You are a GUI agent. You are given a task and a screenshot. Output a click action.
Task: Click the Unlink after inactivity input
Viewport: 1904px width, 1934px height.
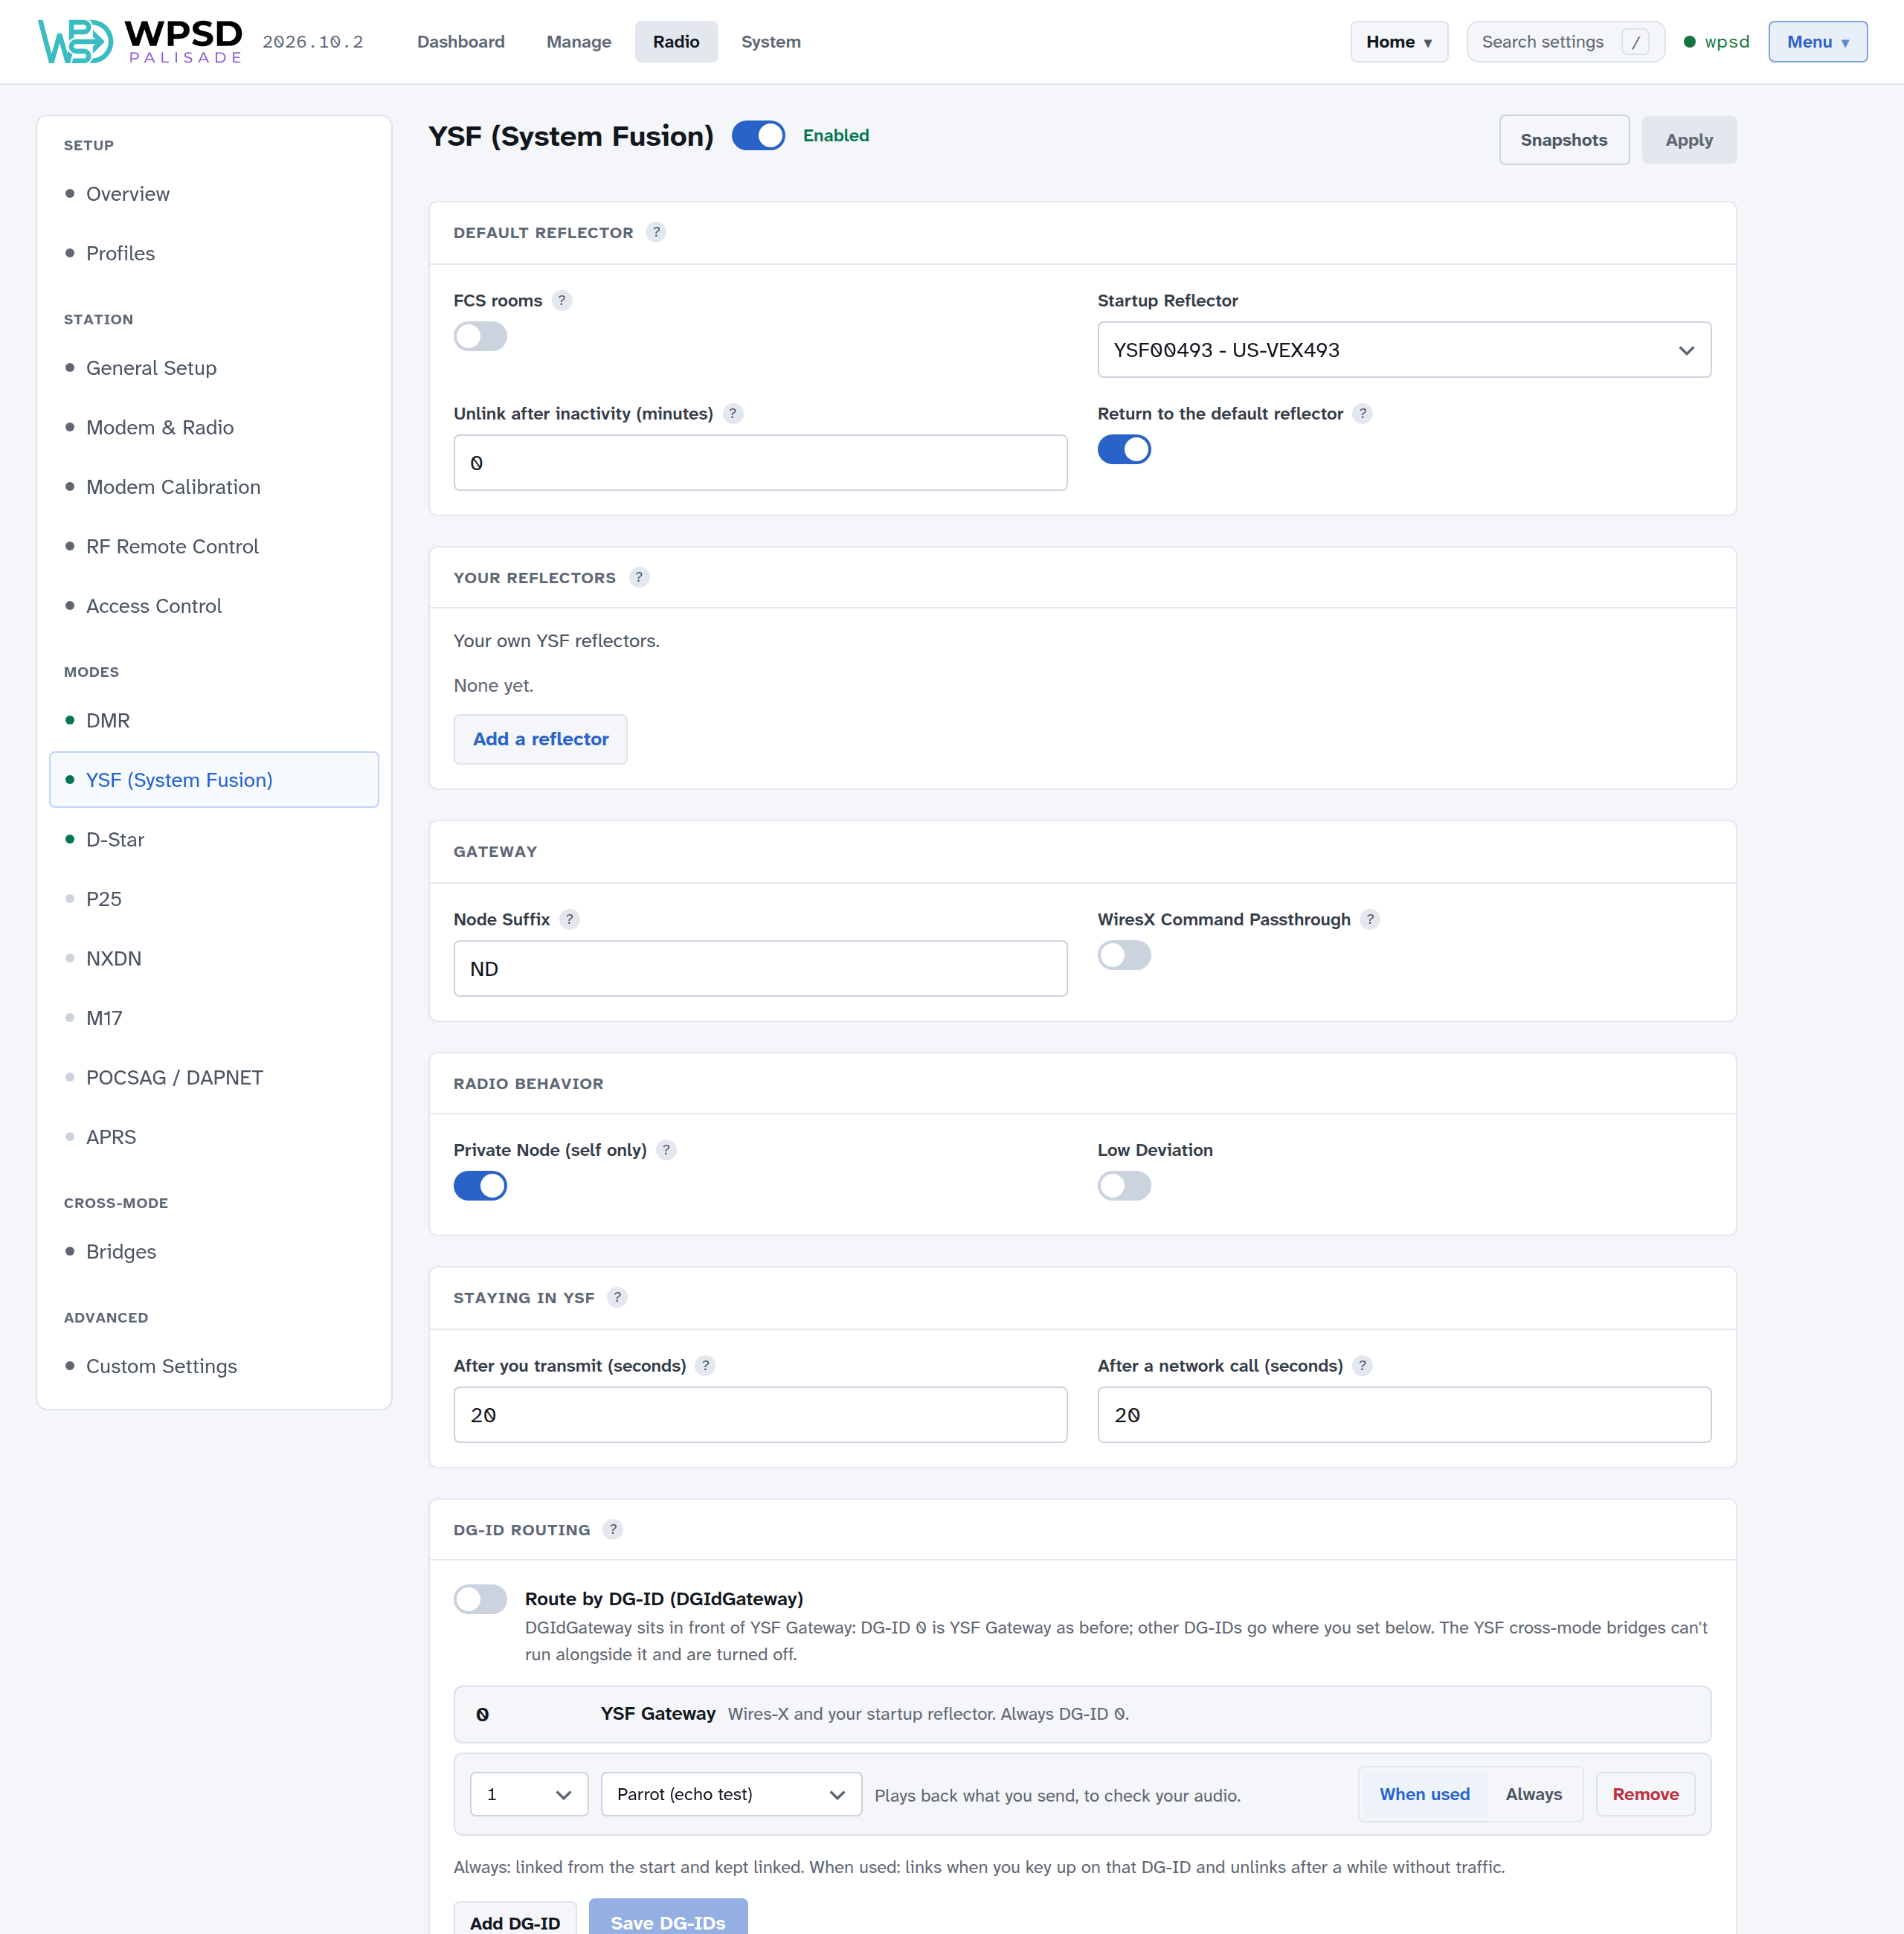(760, 462)
